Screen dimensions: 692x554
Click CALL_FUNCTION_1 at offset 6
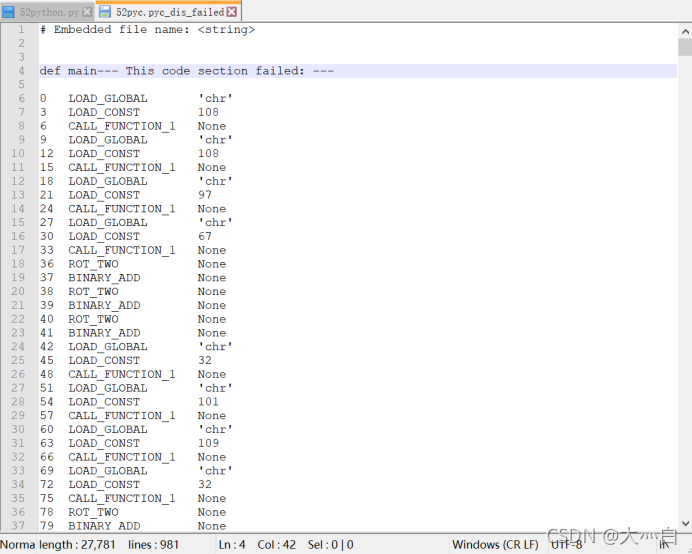(122, 126)
